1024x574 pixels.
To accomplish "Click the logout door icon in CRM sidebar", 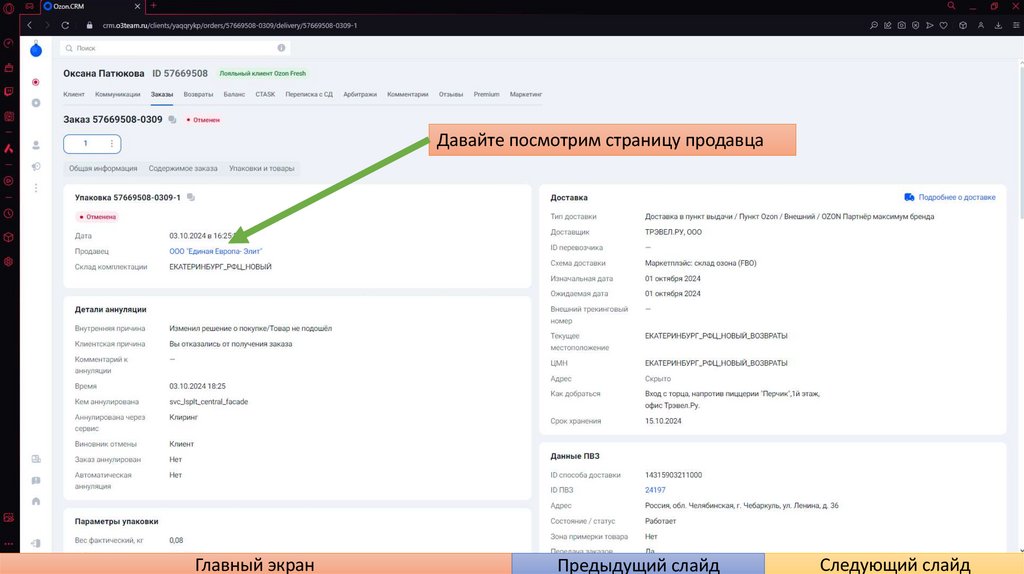I will pyautogui.click(x=36, y=543).
